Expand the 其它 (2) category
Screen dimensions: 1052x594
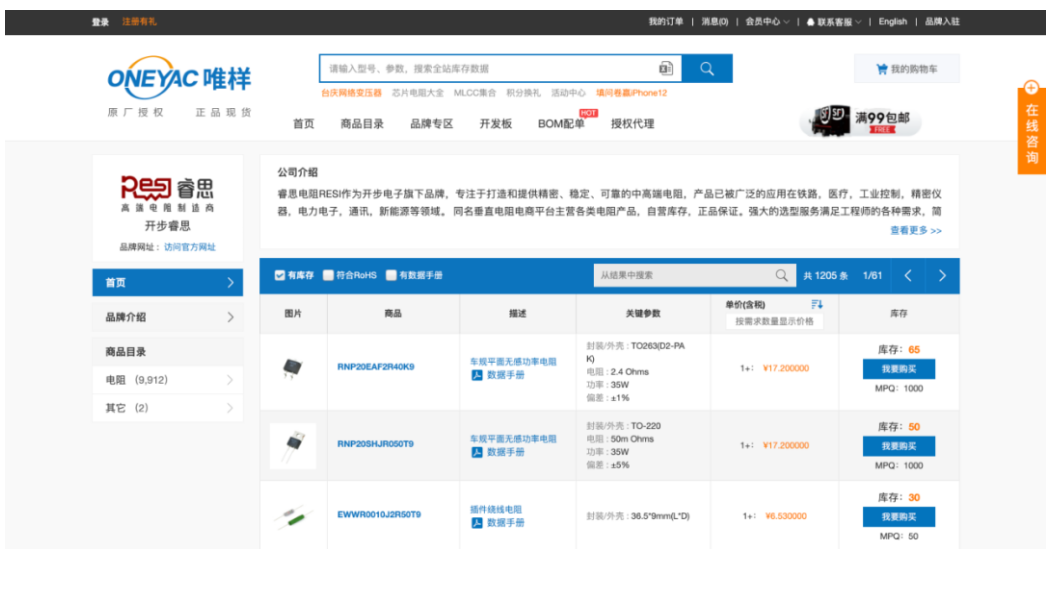click(168, 408)
